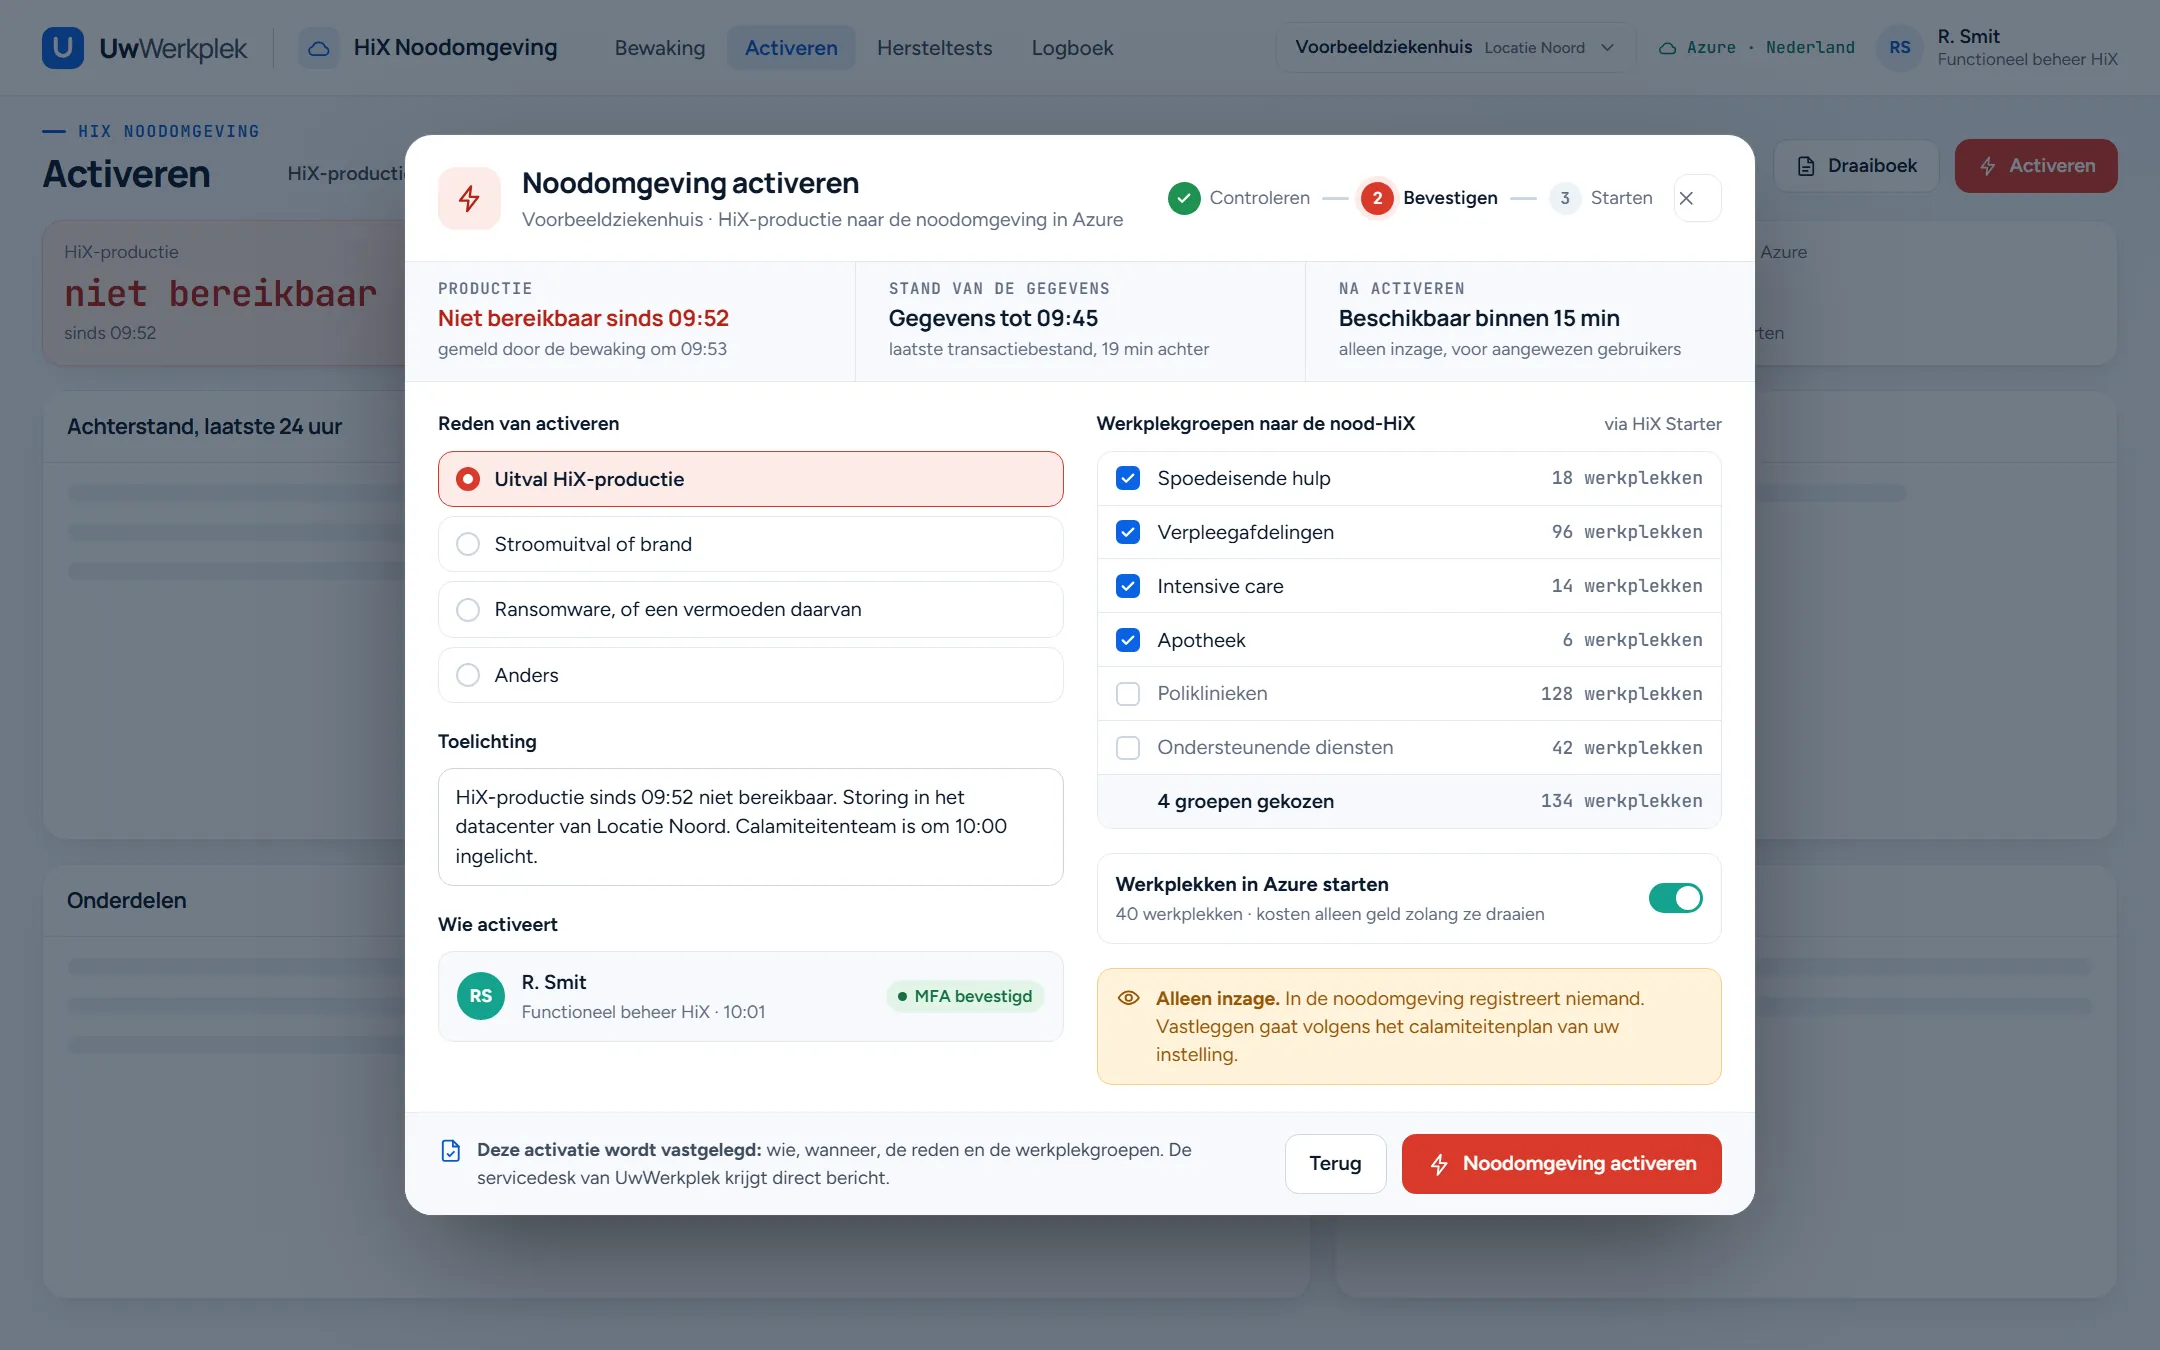Click the Terug button

[x=1335, y=1164]
